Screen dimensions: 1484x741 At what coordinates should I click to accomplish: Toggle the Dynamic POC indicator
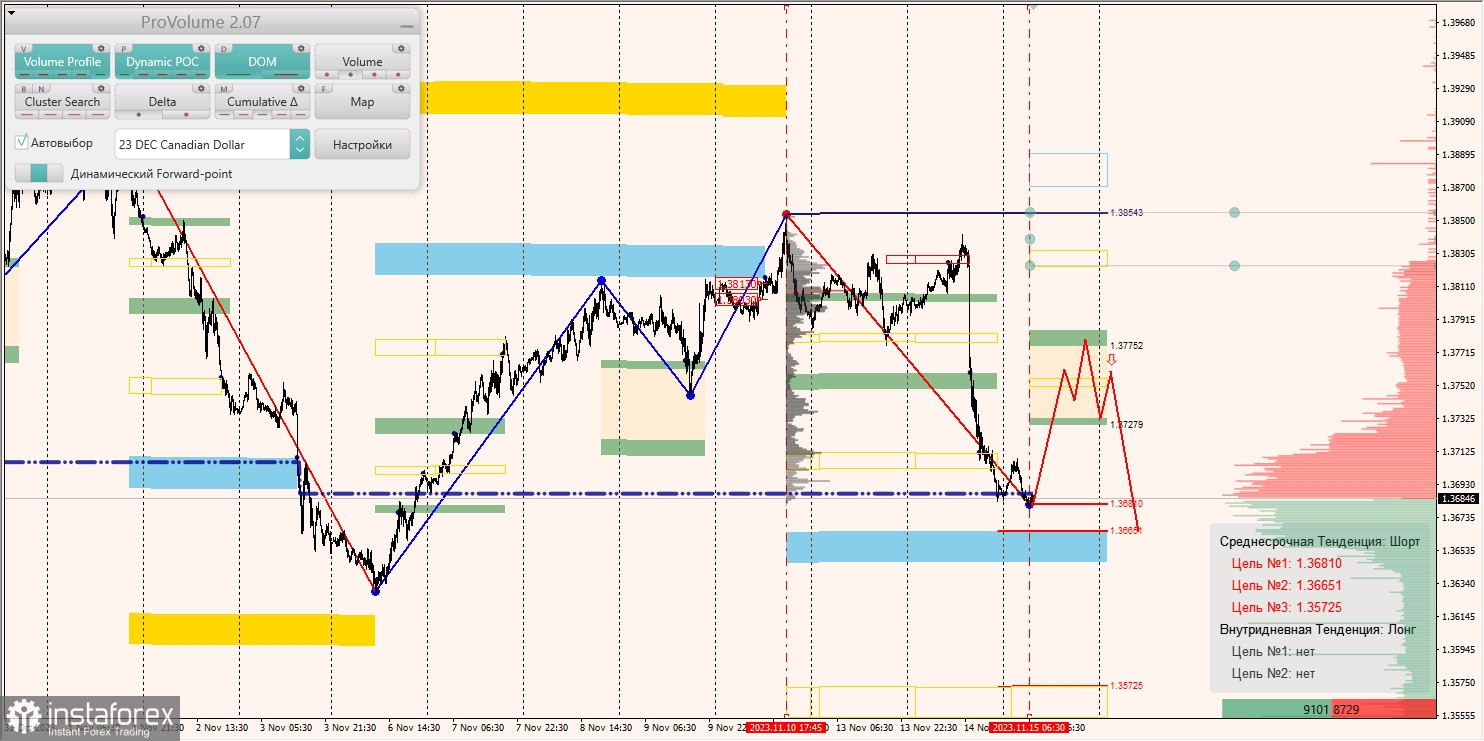pyautogui.click(x=162, y=61)
